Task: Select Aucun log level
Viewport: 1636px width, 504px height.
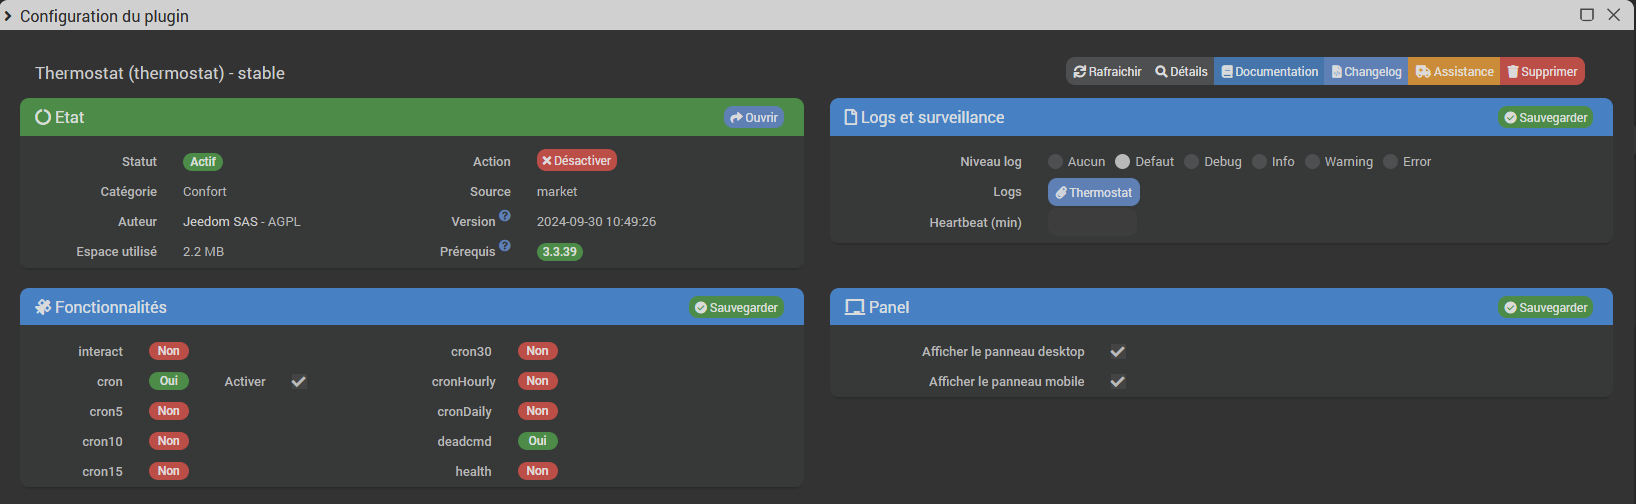Action: click(x=1055, y=161)
